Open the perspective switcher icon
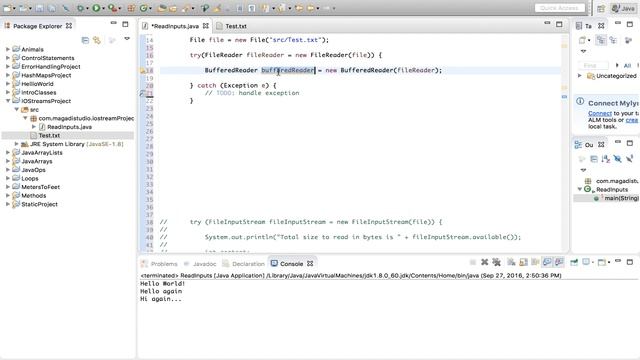 coord(601,8)
